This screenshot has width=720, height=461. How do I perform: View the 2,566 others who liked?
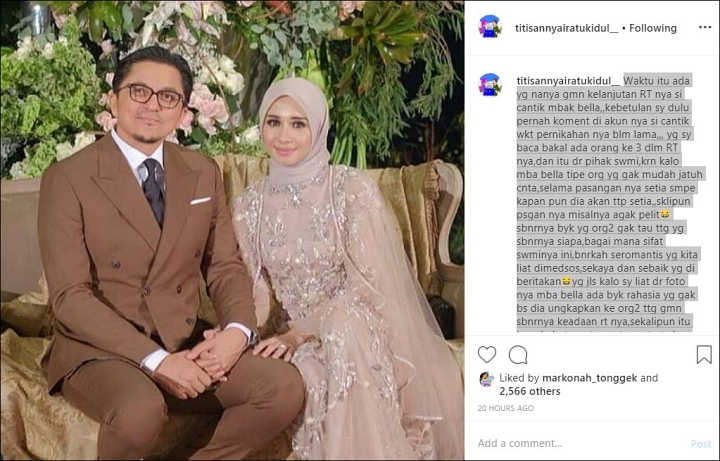[530, 391]
